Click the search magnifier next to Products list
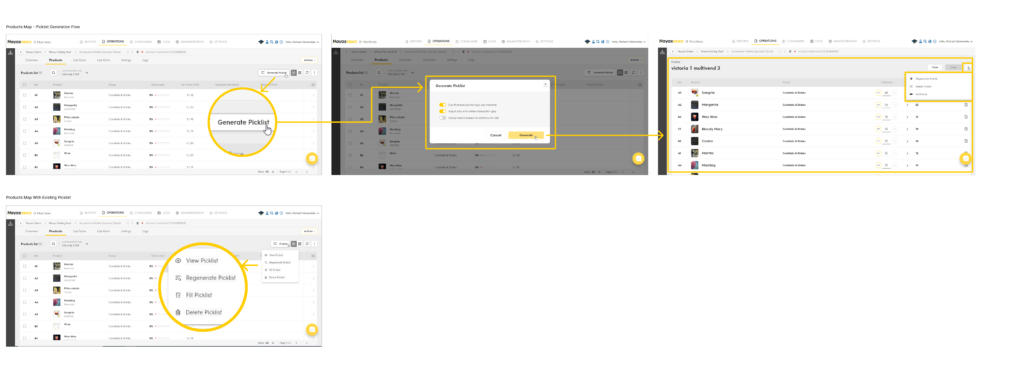 coord(54,72)
